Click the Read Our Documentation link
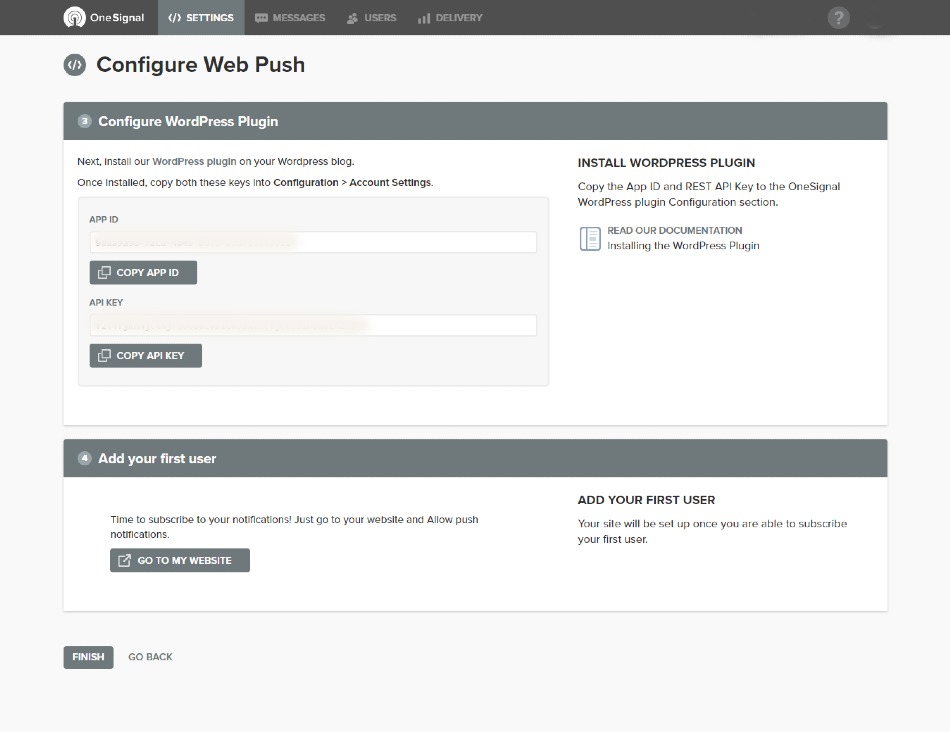This screenshot has height=732, width=950. click(x=675, y=230)
